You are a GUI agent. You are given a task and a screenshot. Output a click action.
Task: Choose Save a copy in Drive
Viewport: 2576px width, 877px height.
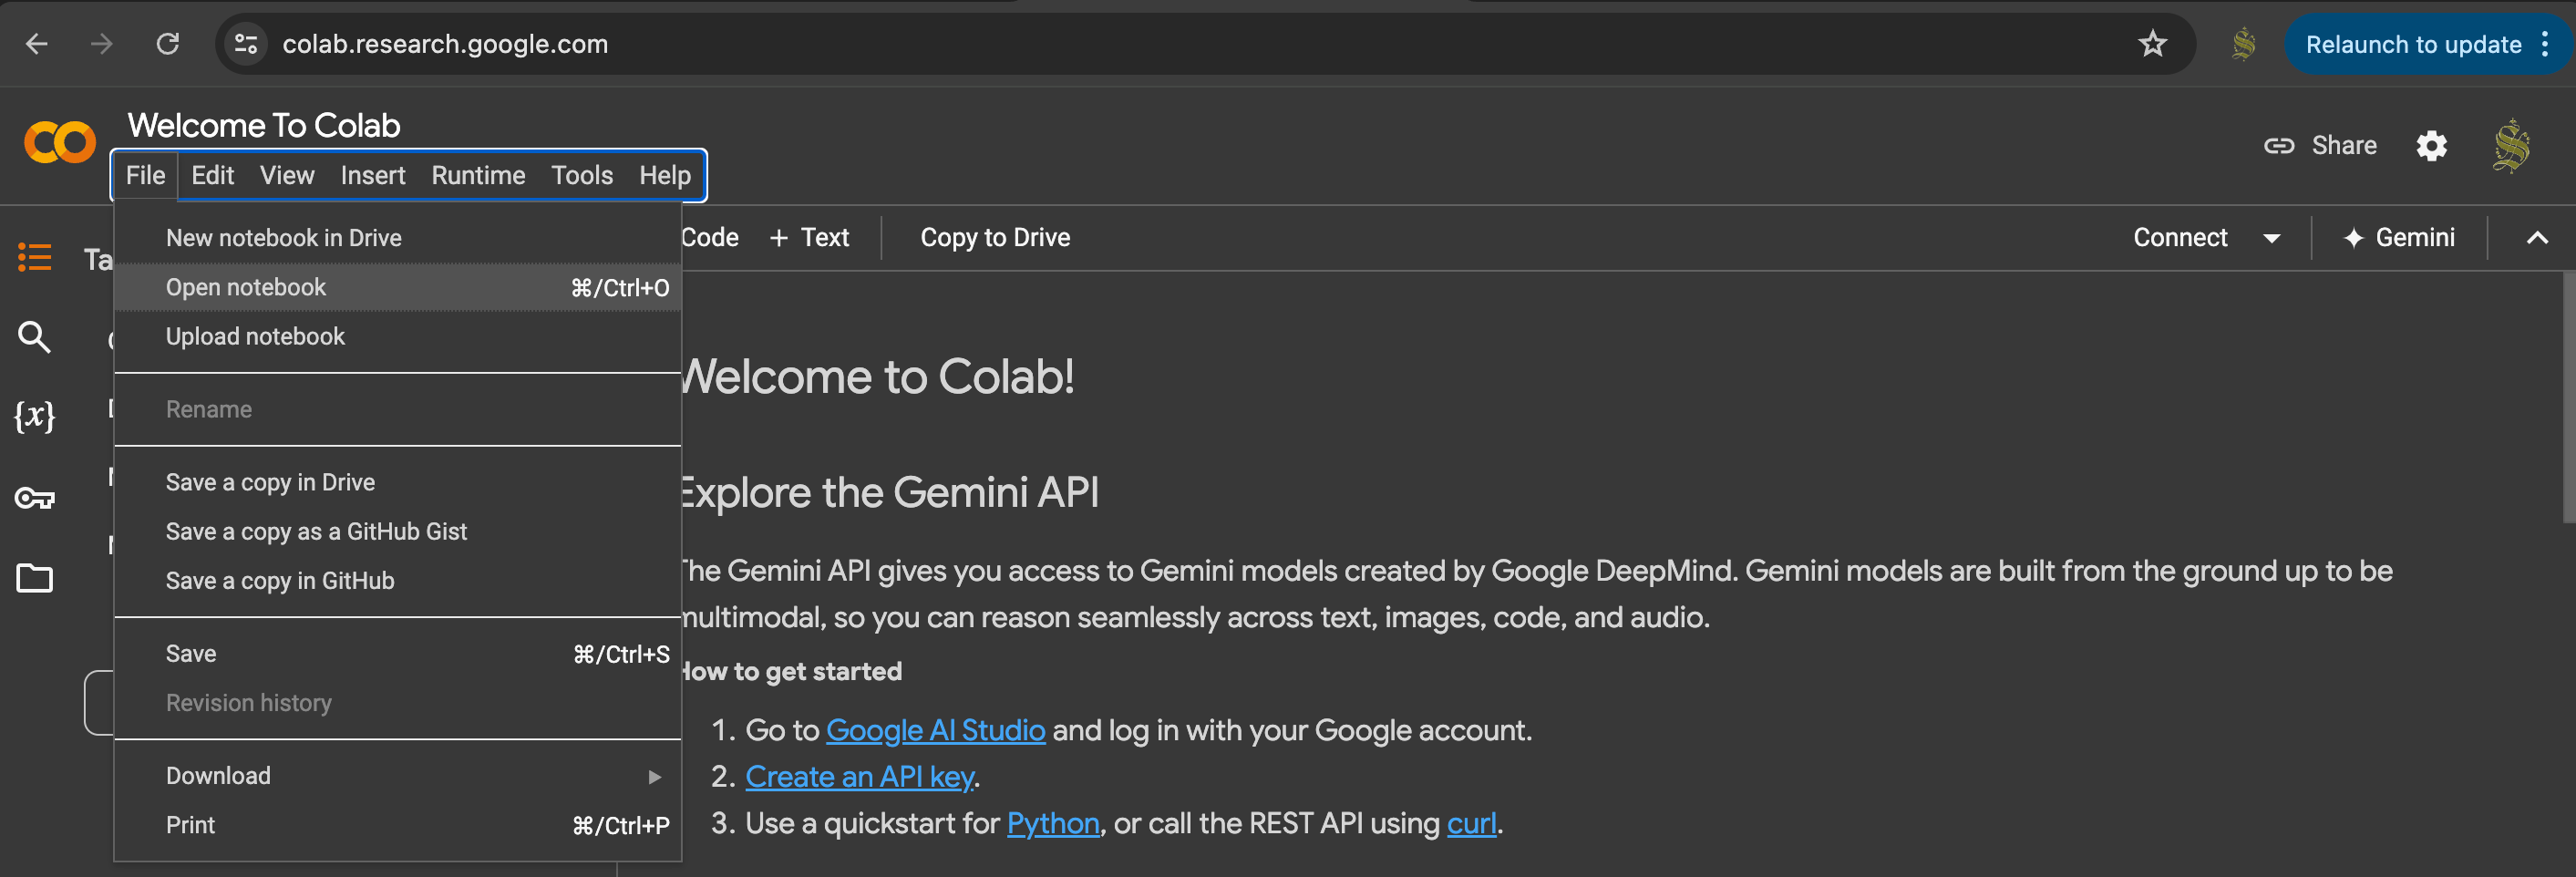(x=270, y=483)
